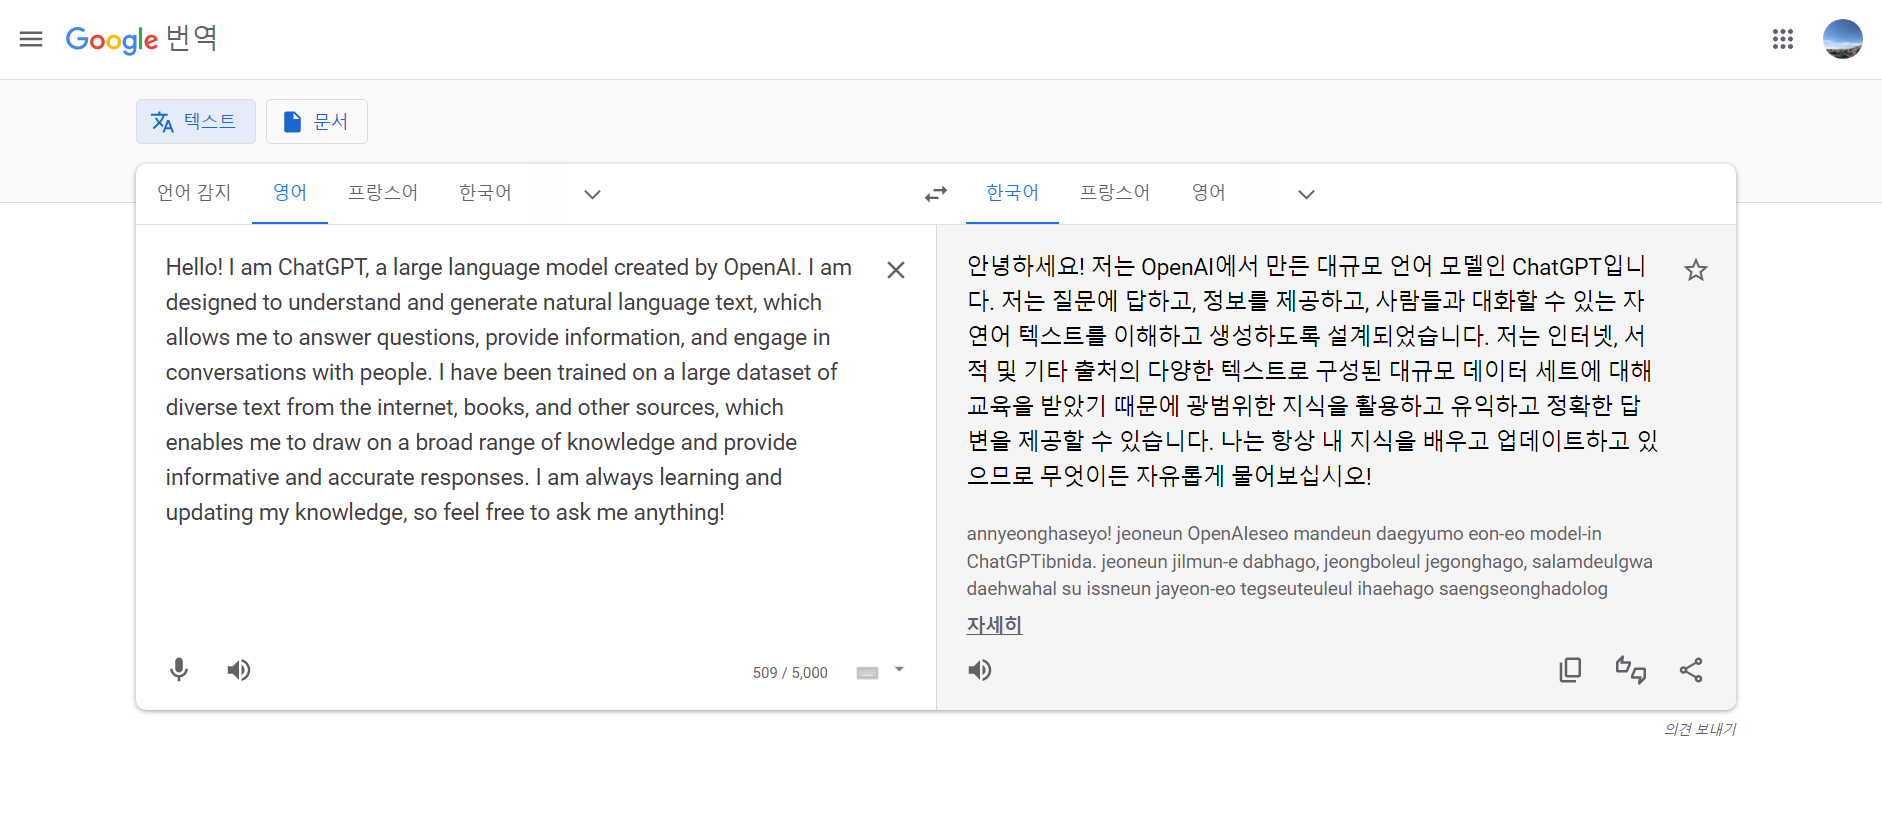
Task: Open the input tools dropdown arrow
Action: pos(899,669)
